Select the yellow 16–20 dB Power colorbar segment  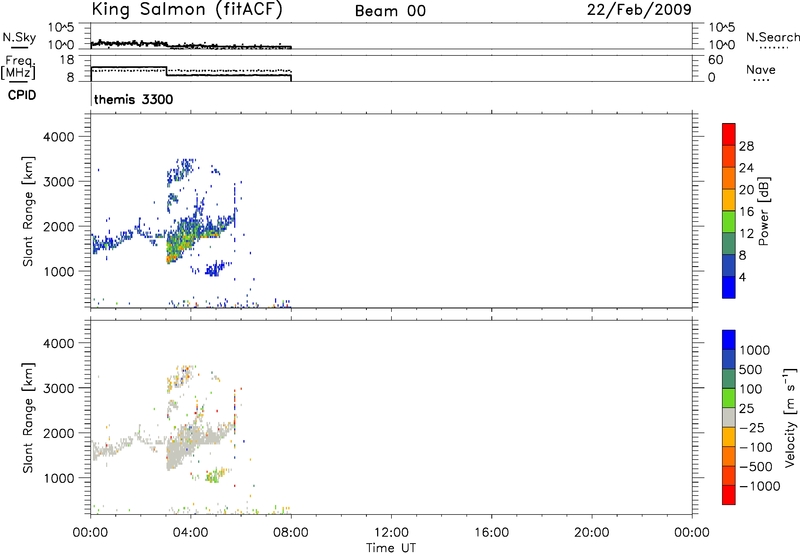729,200
